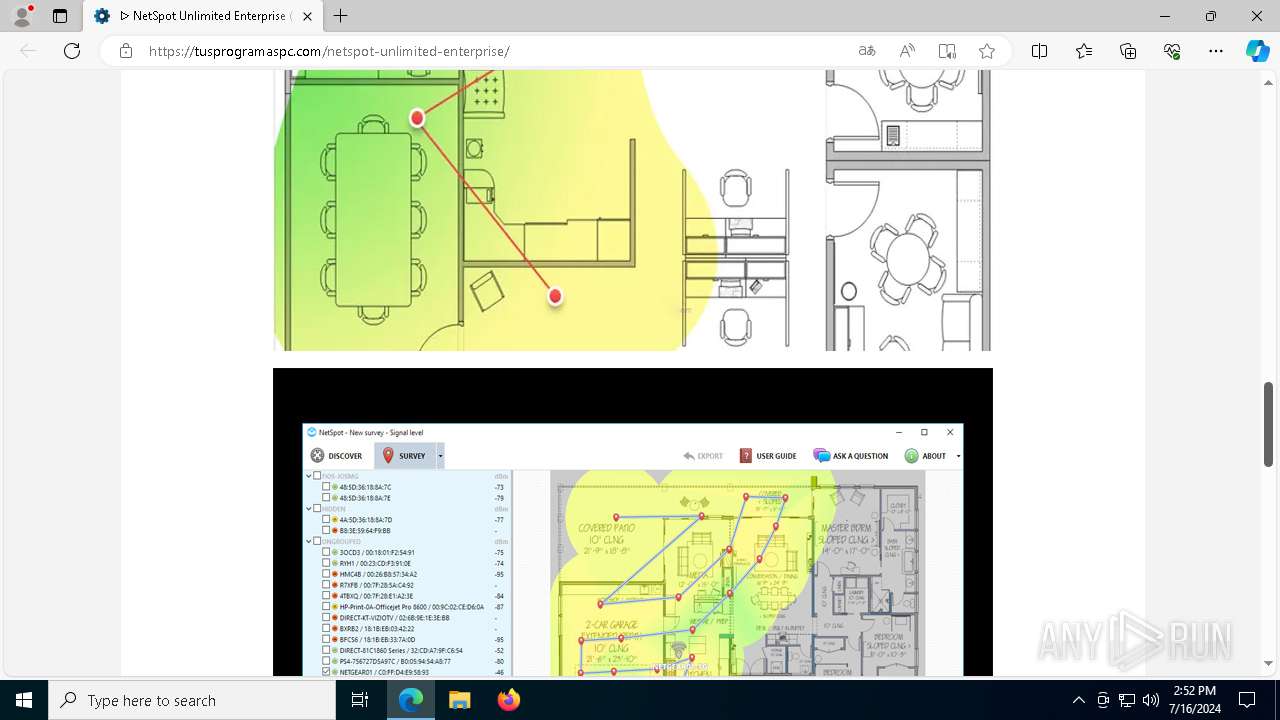Check the 3OCD3 network checkbox
Viewport: 1280px width, 720px height.
326,552
